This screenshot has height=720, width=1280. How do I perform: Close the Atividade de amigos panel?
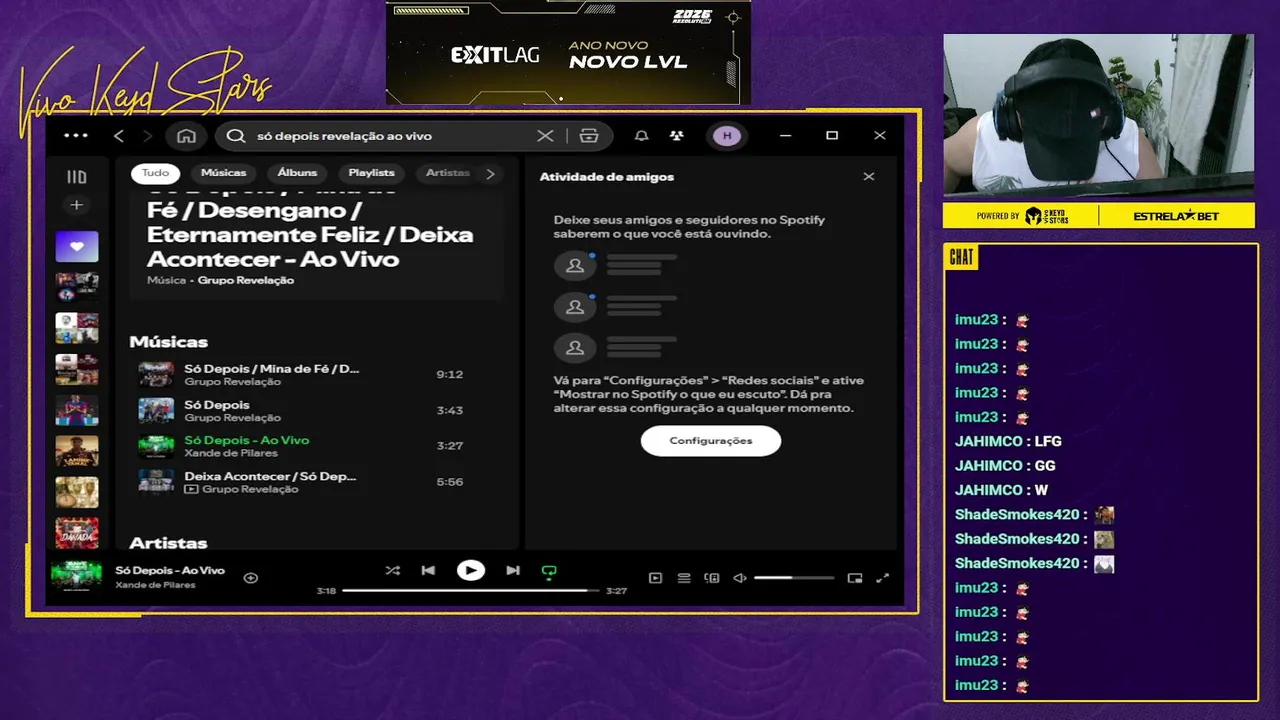(x=869, y=176)
